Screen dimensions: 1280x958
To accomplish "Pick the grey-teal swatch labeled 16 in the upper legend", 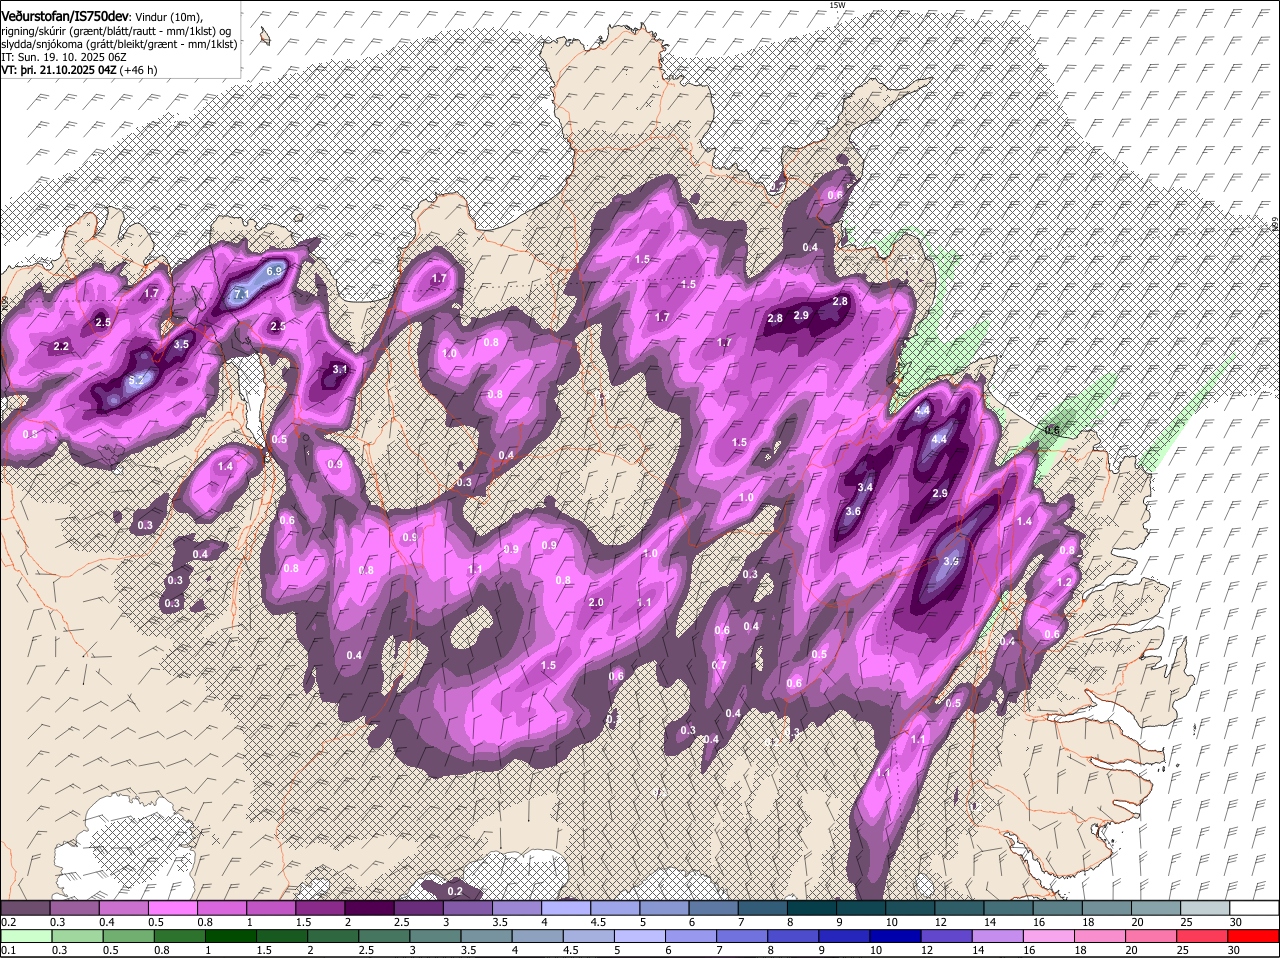I will point(1058,907).
